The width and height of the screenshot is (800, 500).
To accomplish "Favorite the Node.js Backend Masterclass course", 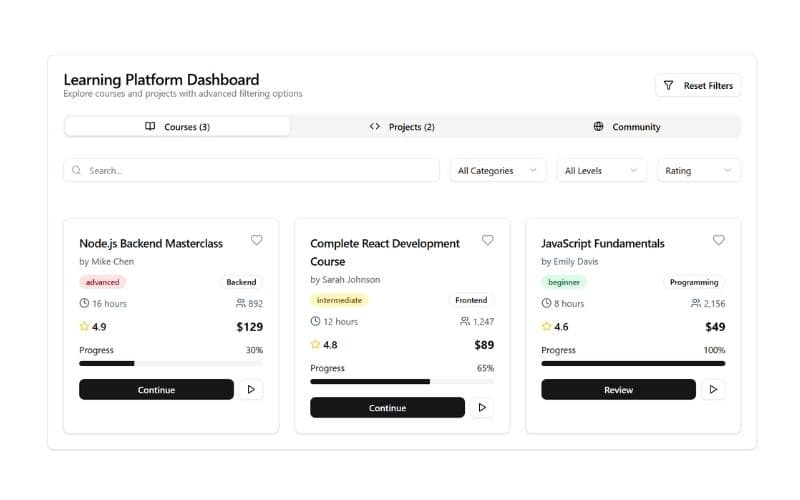I will [x=256, y=240].
